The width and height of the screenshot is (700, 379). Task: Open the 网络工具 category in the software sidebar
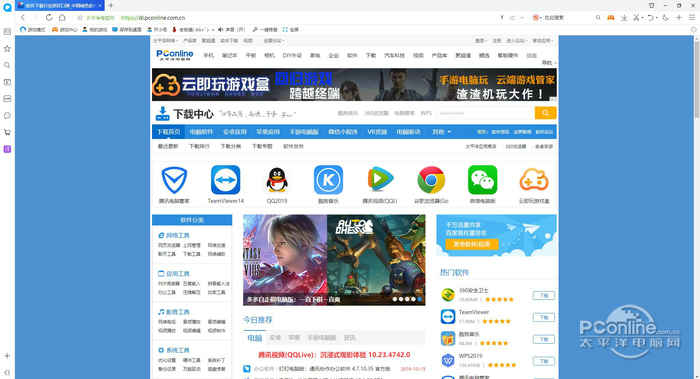click(174, 235)
